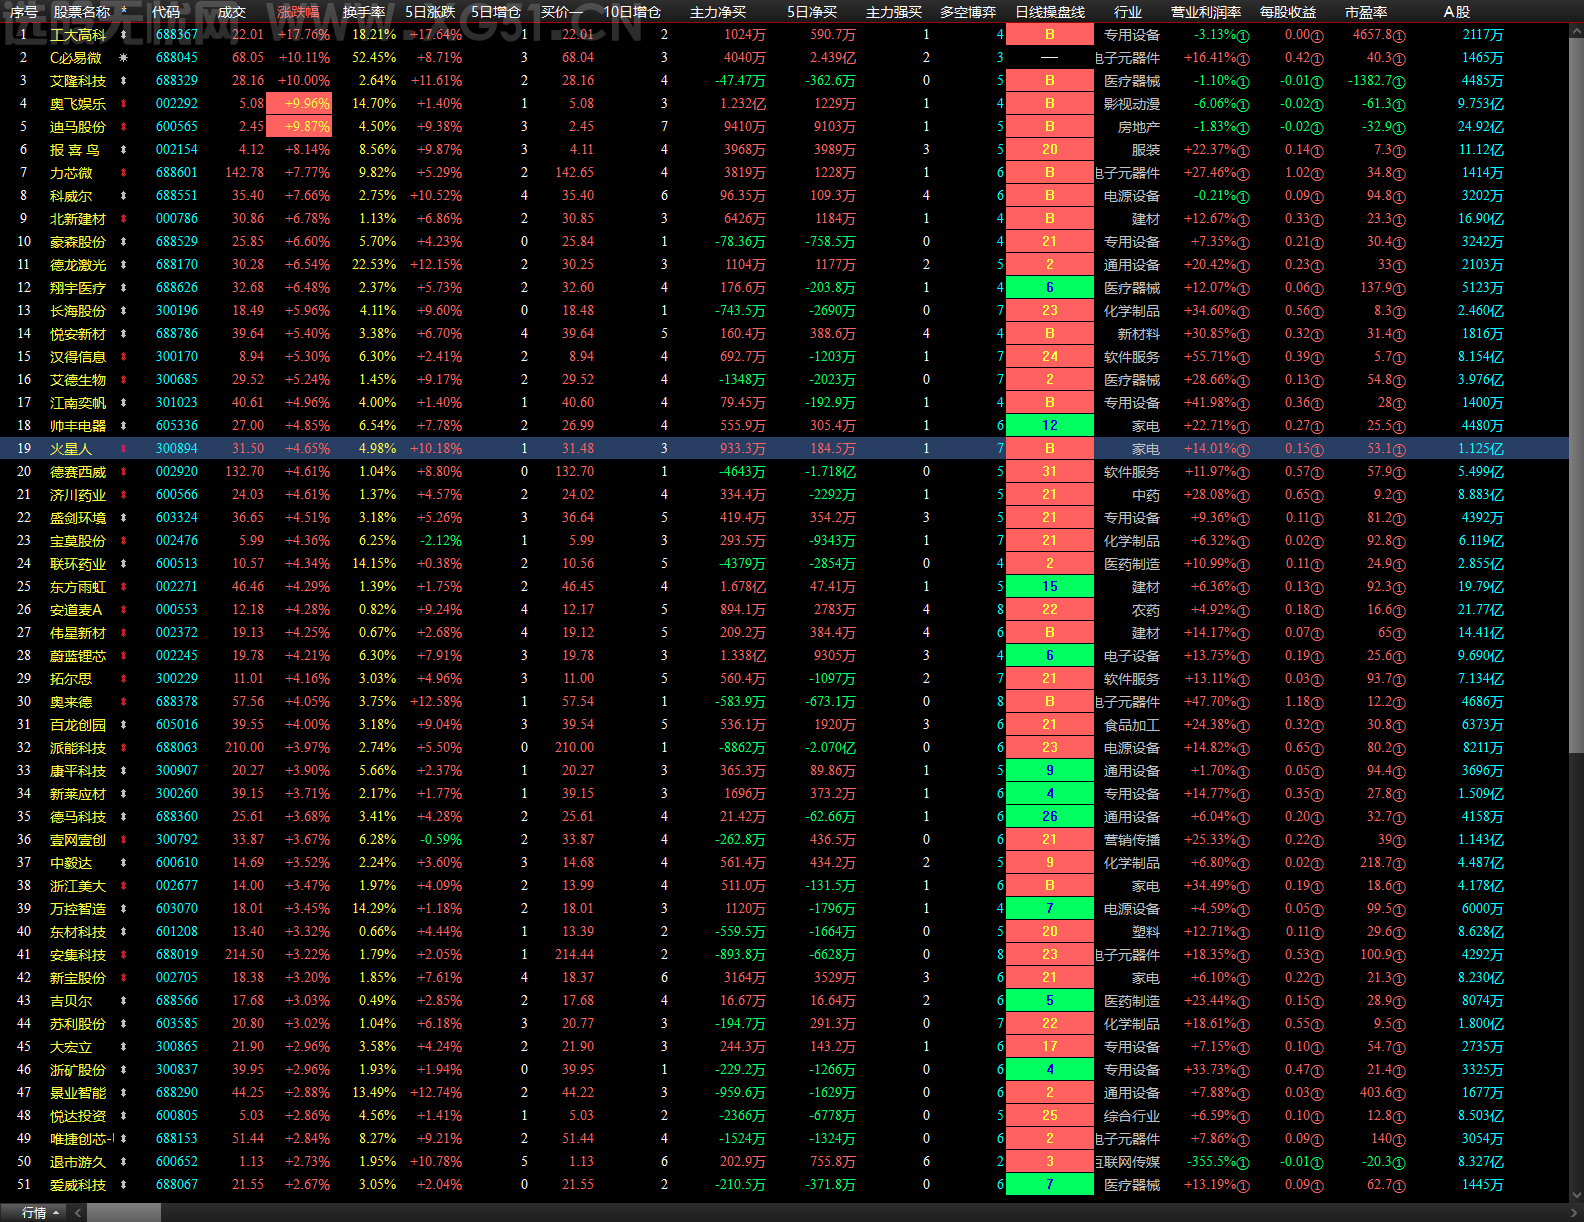The image size is (1584, 1222).
Task: Click the red marker icon beside 迪马股份
Action: point(123,127)
